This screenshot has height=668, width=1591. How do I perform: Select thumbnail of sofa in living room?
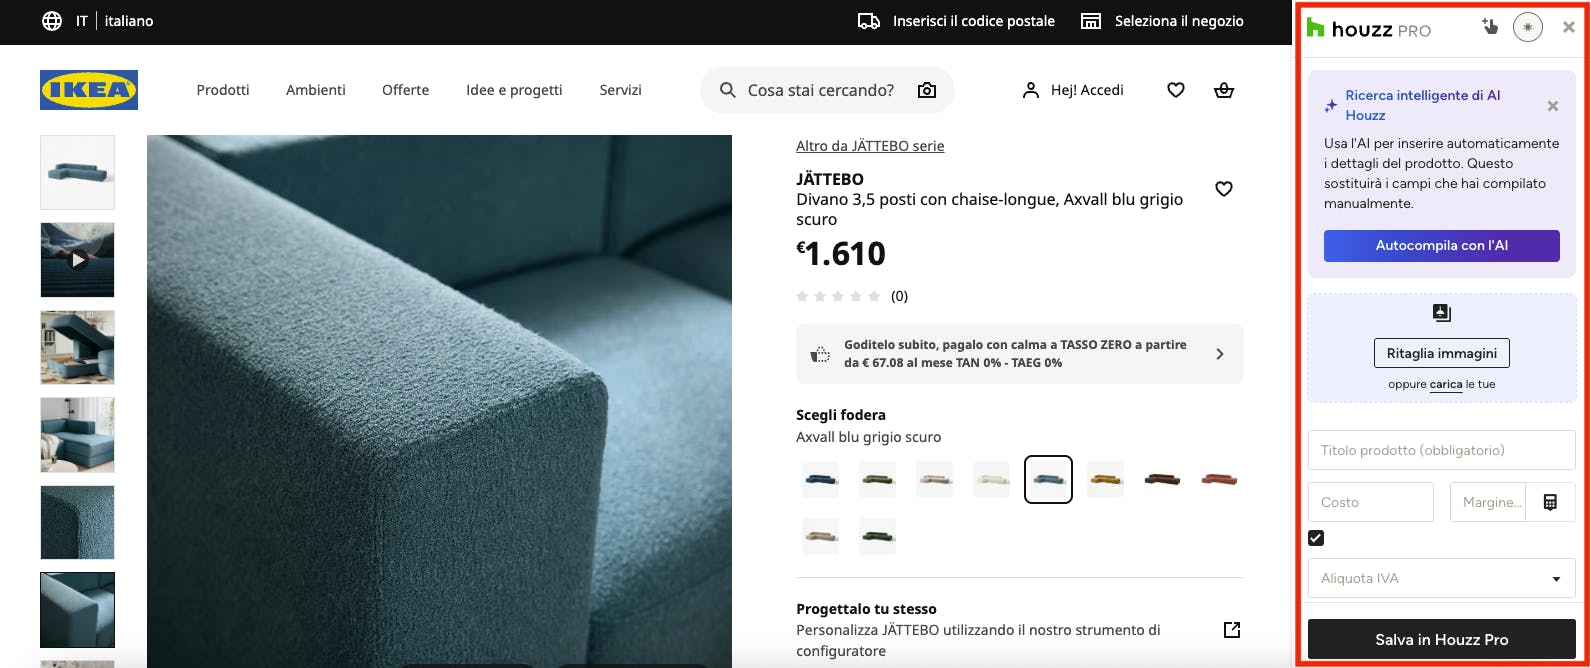click(77, 435)
